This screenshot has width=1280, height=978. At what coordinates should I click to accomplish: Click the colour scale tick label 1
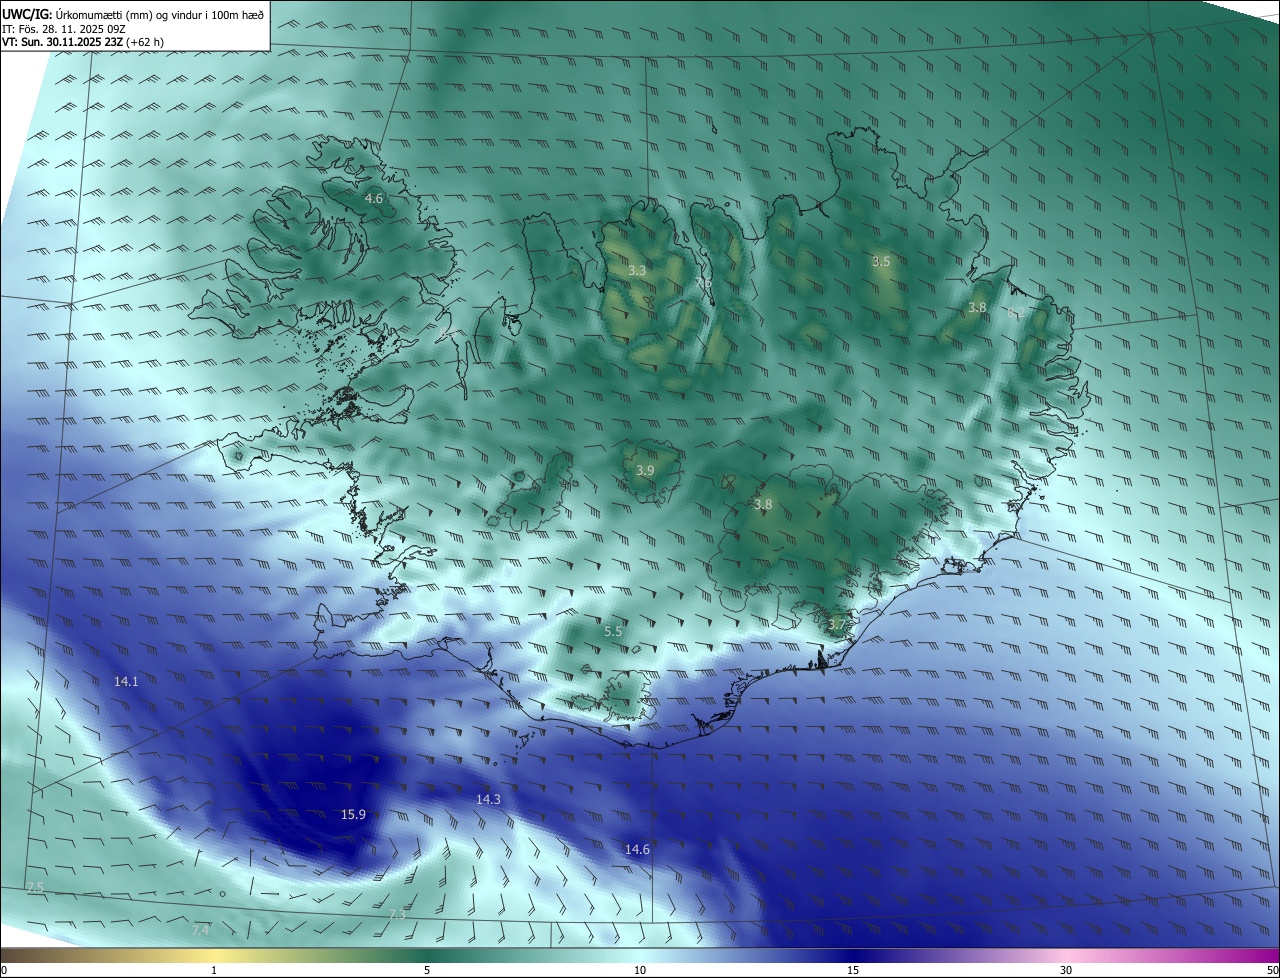[x=214, y=970]
